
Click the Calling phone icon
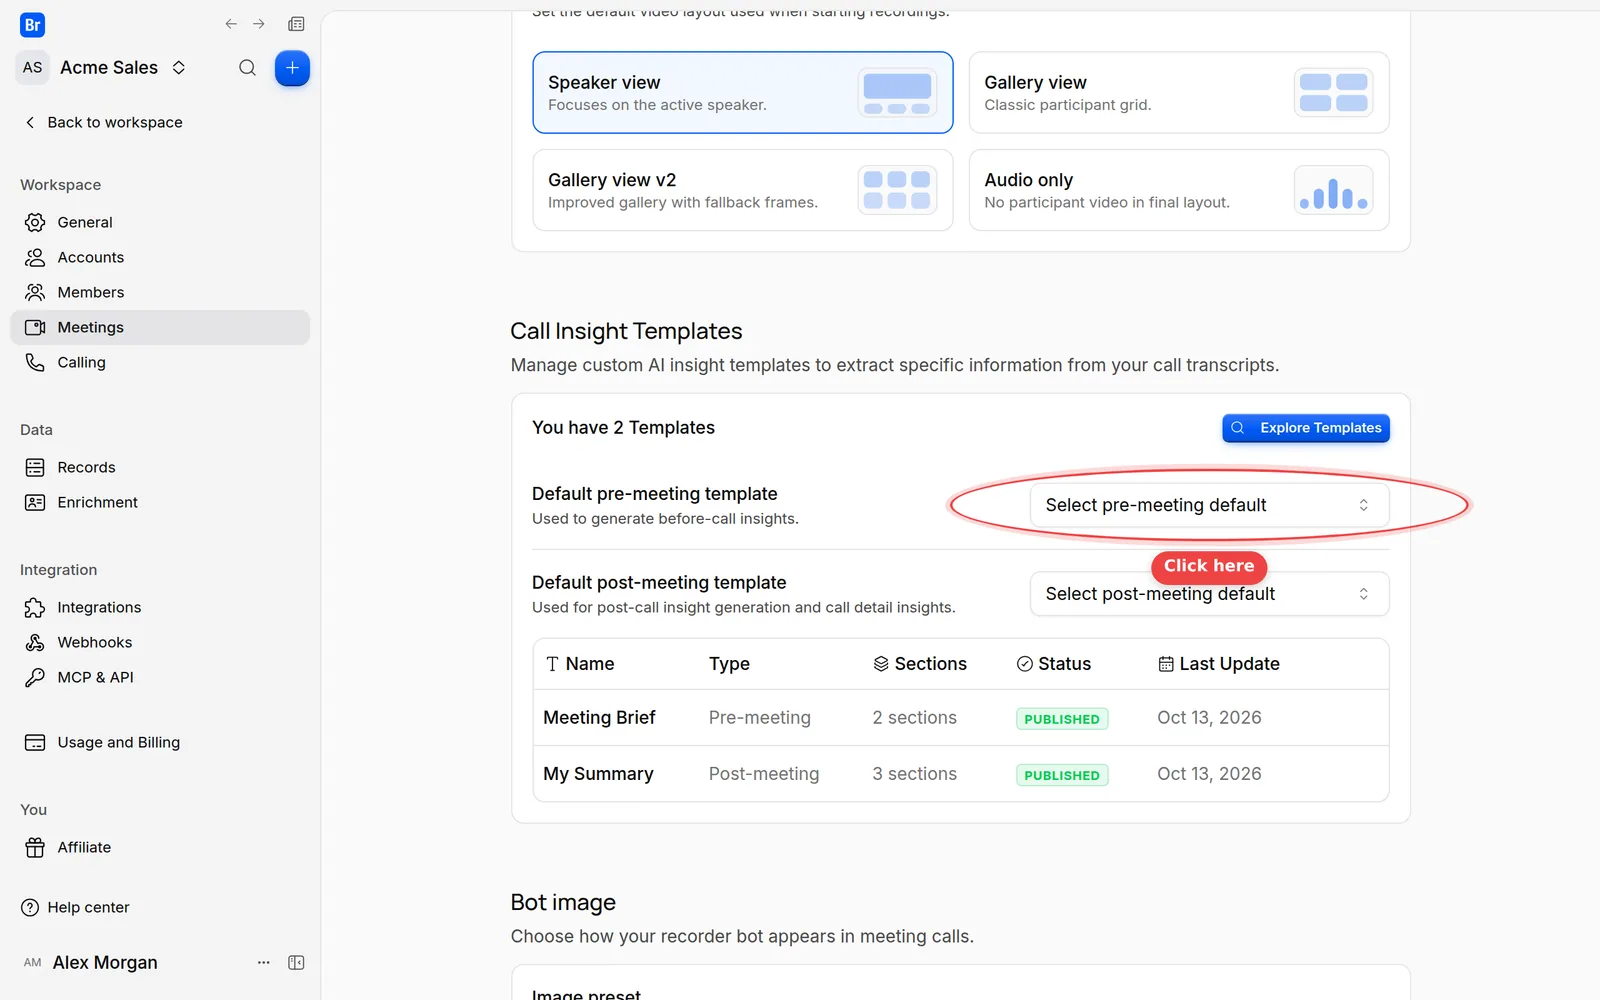(35, 362)
